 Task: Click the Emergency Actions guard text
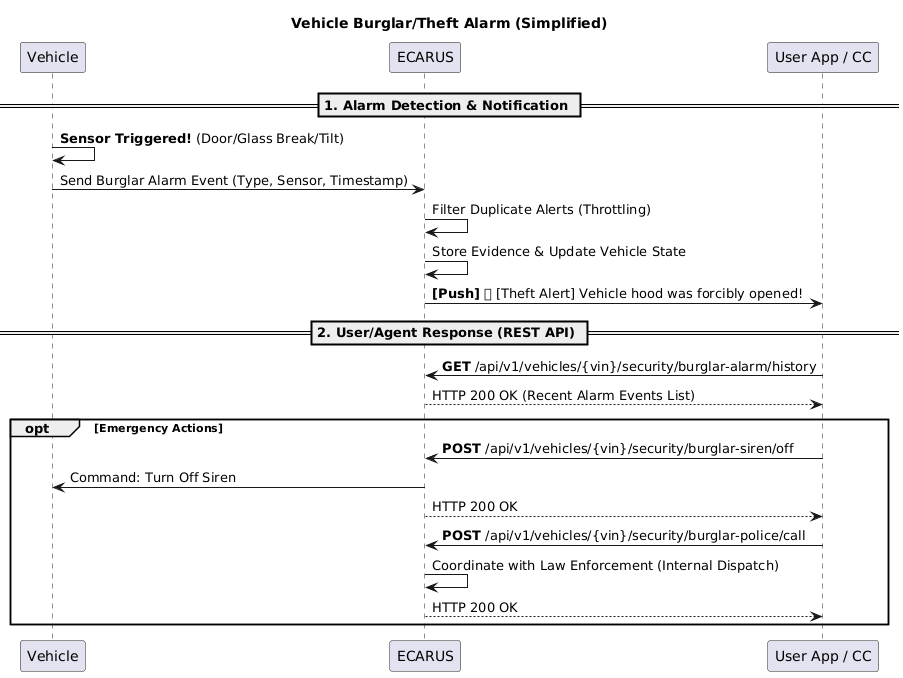point(158,428)
